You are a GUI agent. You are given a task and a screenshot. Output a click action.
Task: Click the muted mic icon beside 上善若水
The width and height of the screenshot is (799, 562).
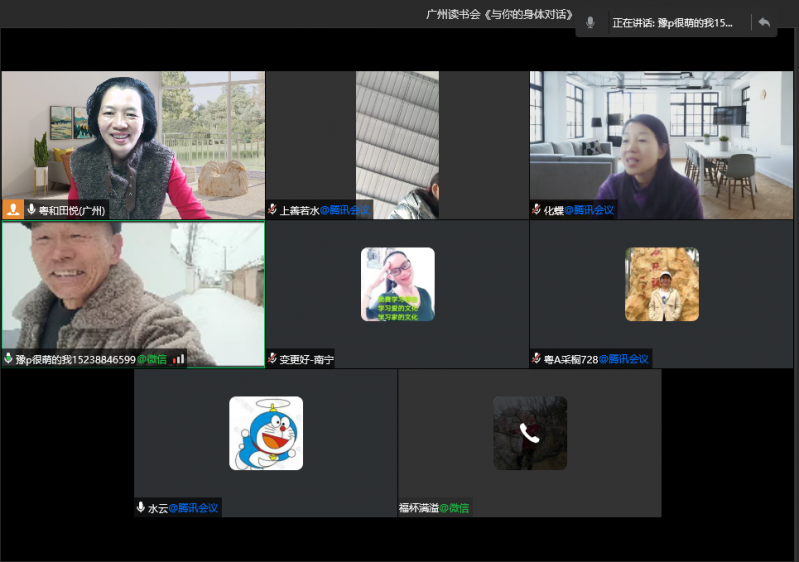272,210
